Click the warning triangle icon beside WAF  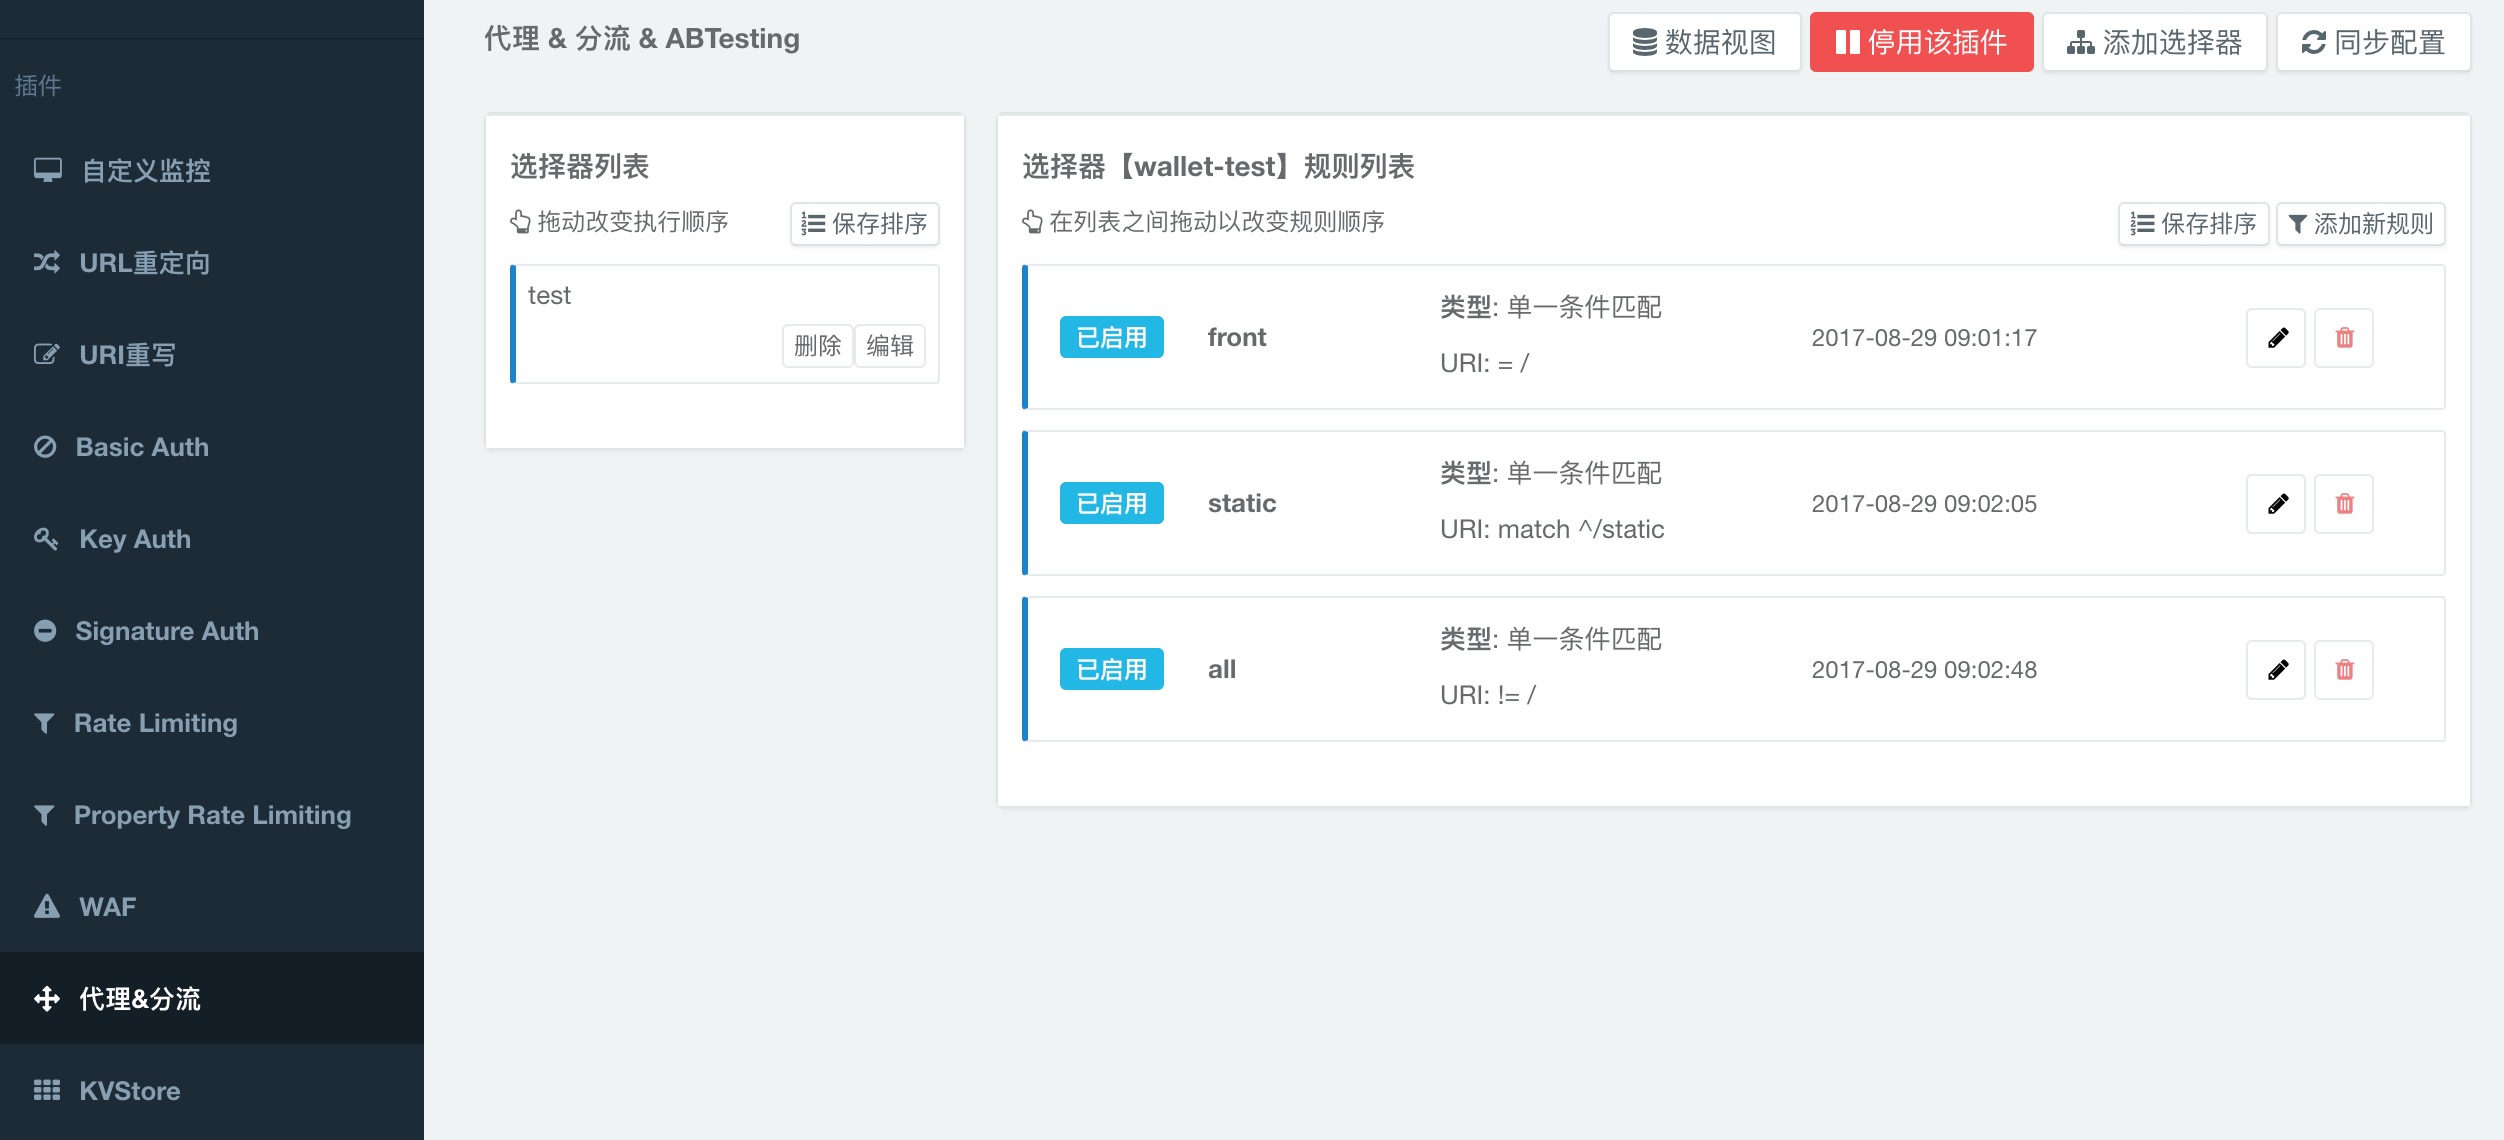[x=47, y=906]
